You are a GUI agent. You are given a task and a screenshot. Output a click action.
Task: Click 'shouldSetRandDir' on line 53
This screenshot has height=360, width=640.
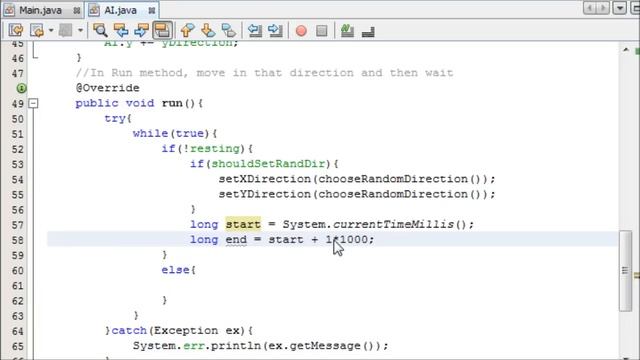pyautogui.click(x=268, y=164)
